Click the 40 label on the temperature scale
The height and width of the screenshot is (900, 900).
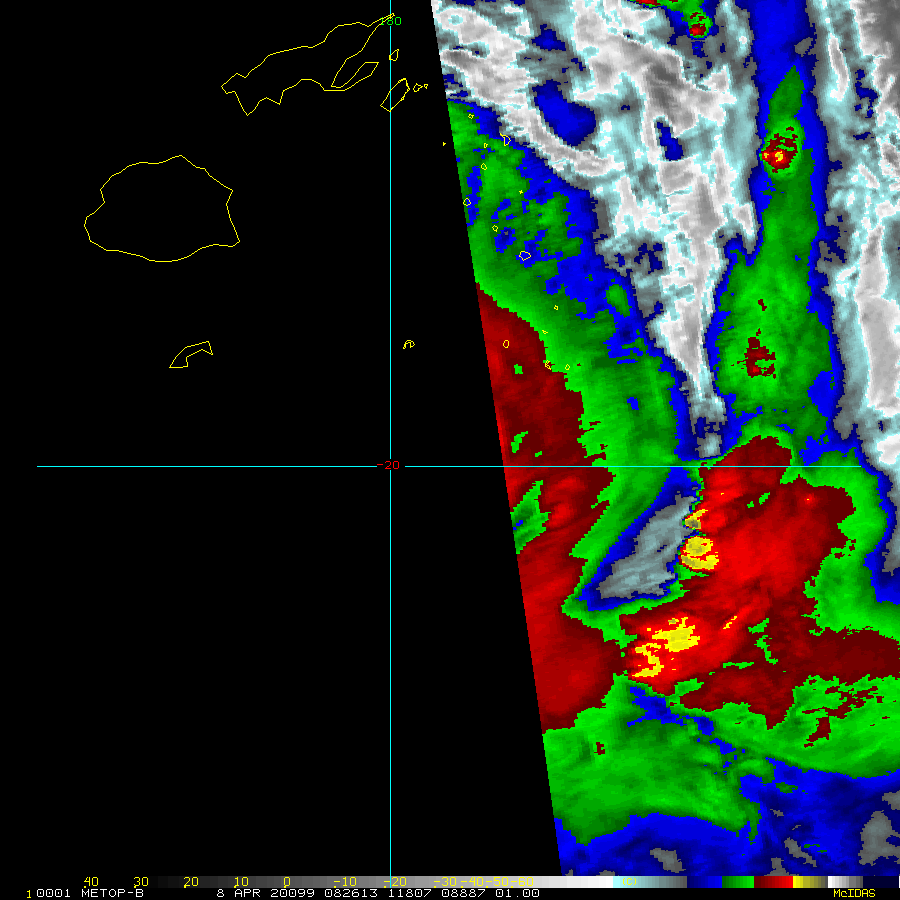90,881
